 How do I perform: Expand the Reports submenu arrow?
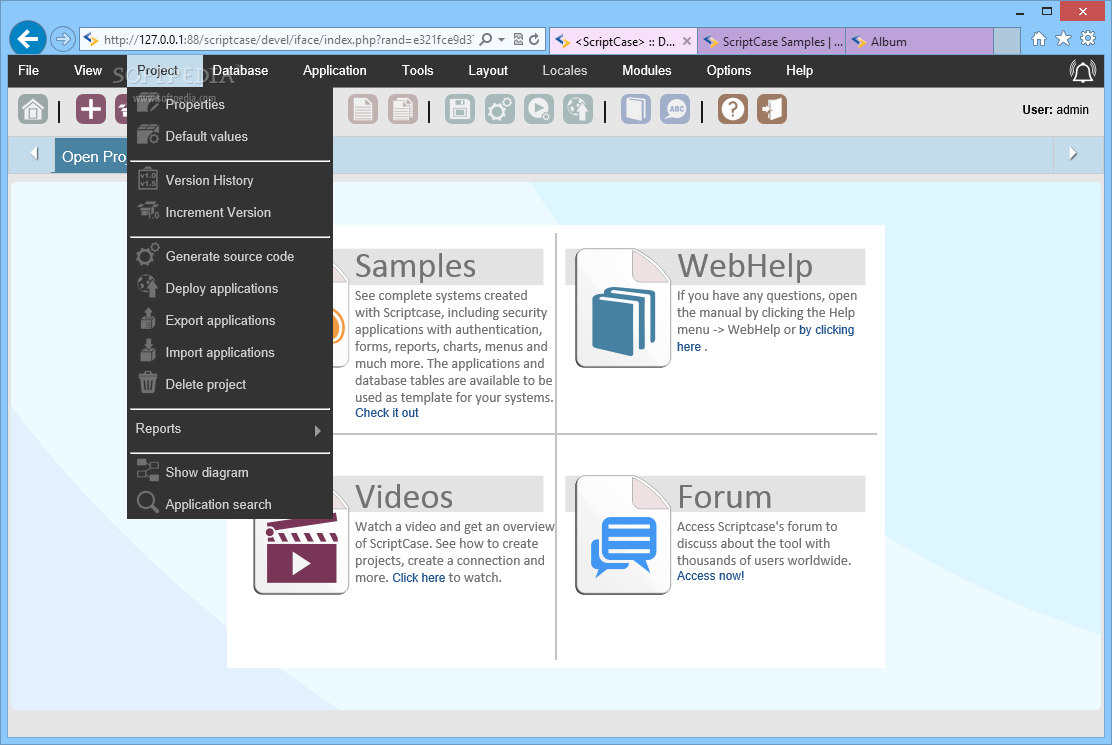pyautogui.click(x=317, y=430)
